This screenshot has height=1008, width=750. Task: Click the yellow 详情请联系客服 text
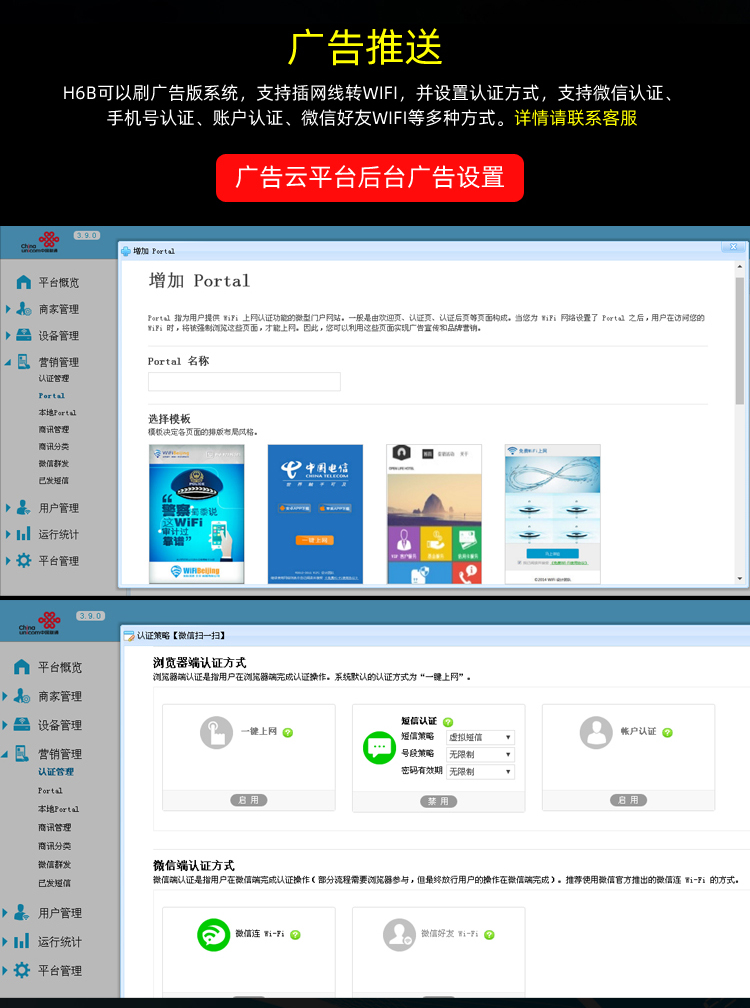click(x=576, y=118)
